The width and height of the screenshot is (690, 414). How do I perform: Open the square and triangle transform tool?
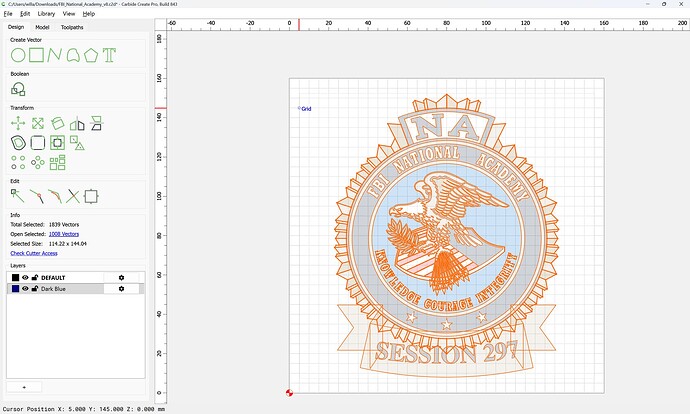[x=77, y=143]
